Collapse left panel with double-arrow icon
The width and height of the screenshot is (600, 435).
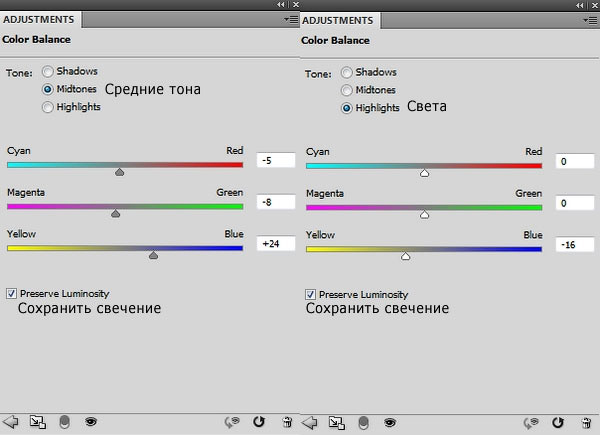(x=281, y=5)
